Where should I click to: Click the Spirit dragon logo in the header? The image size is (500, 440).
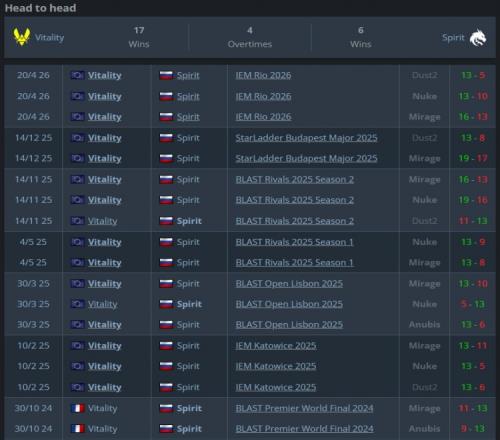(478, 38)
